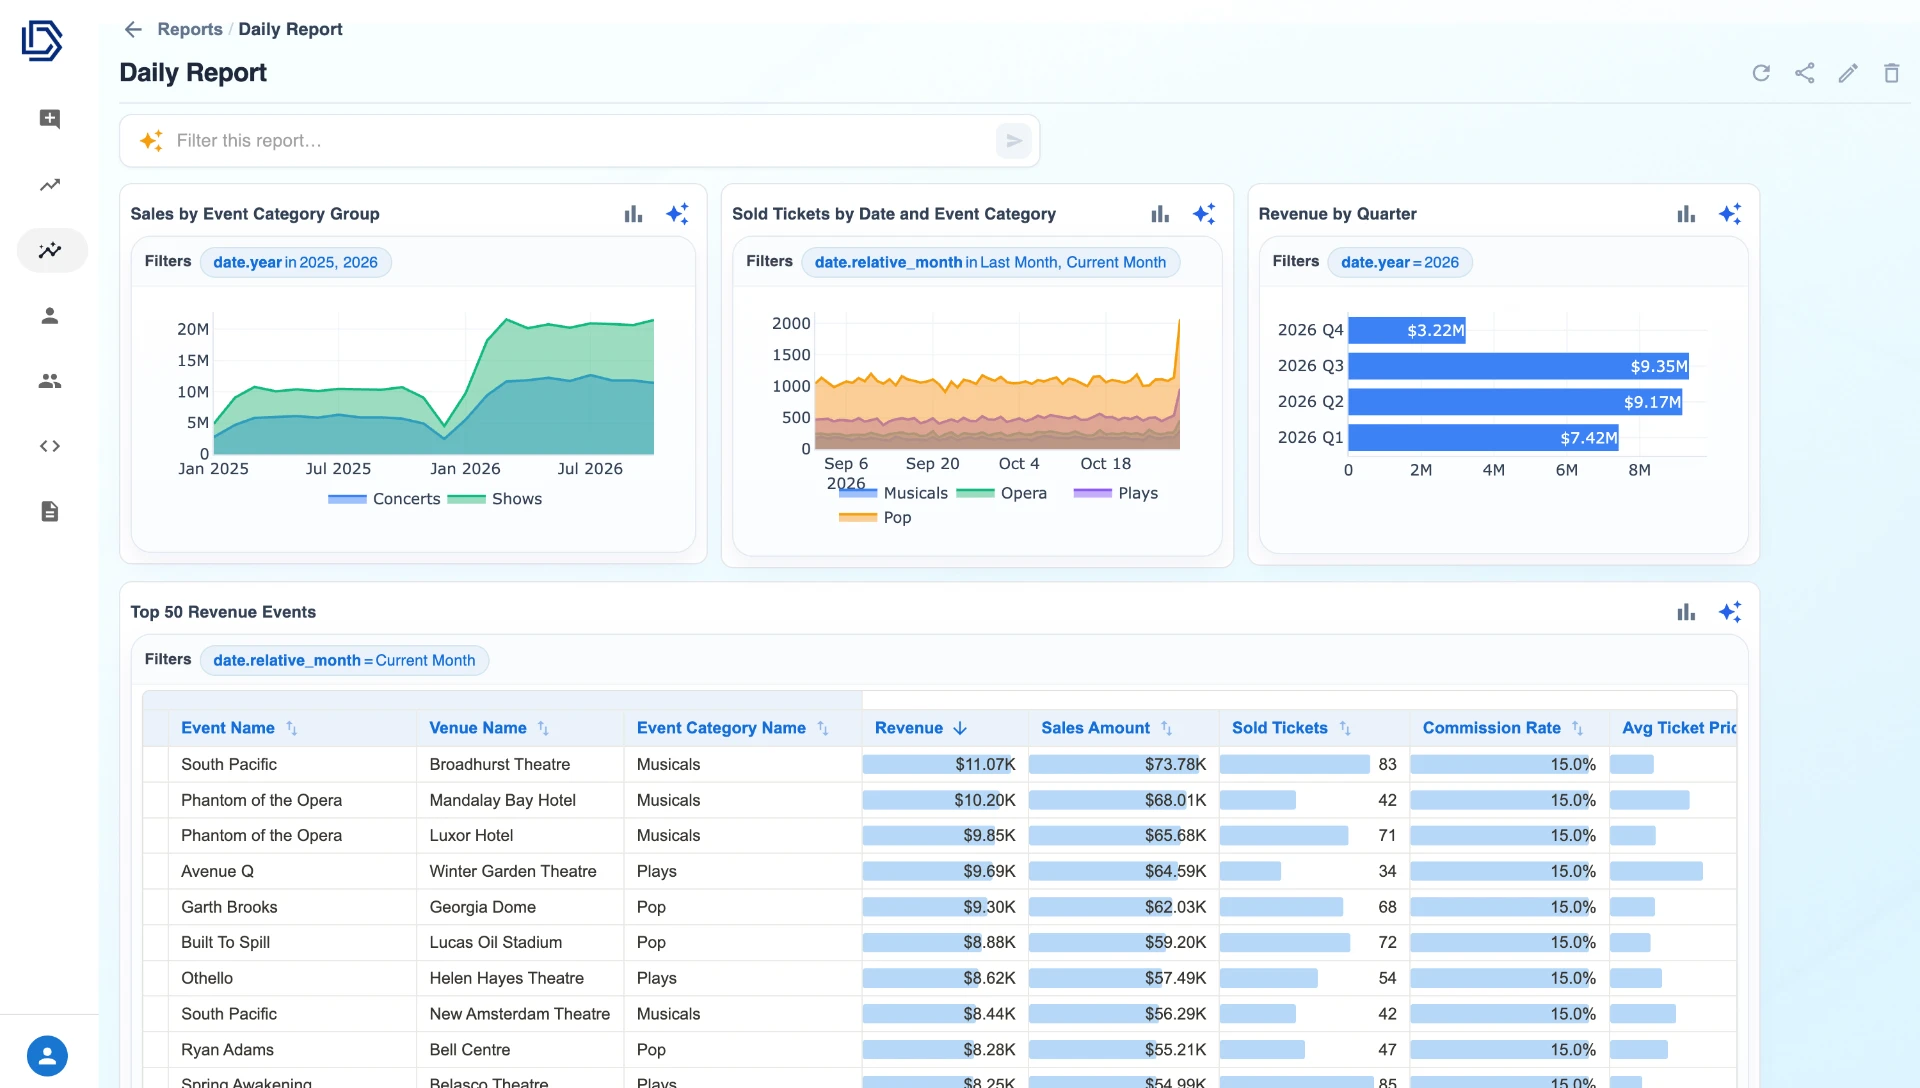Click the date.year in 2025, 2026 filter chip
Screen dimensions: 1920x1088
295,262
